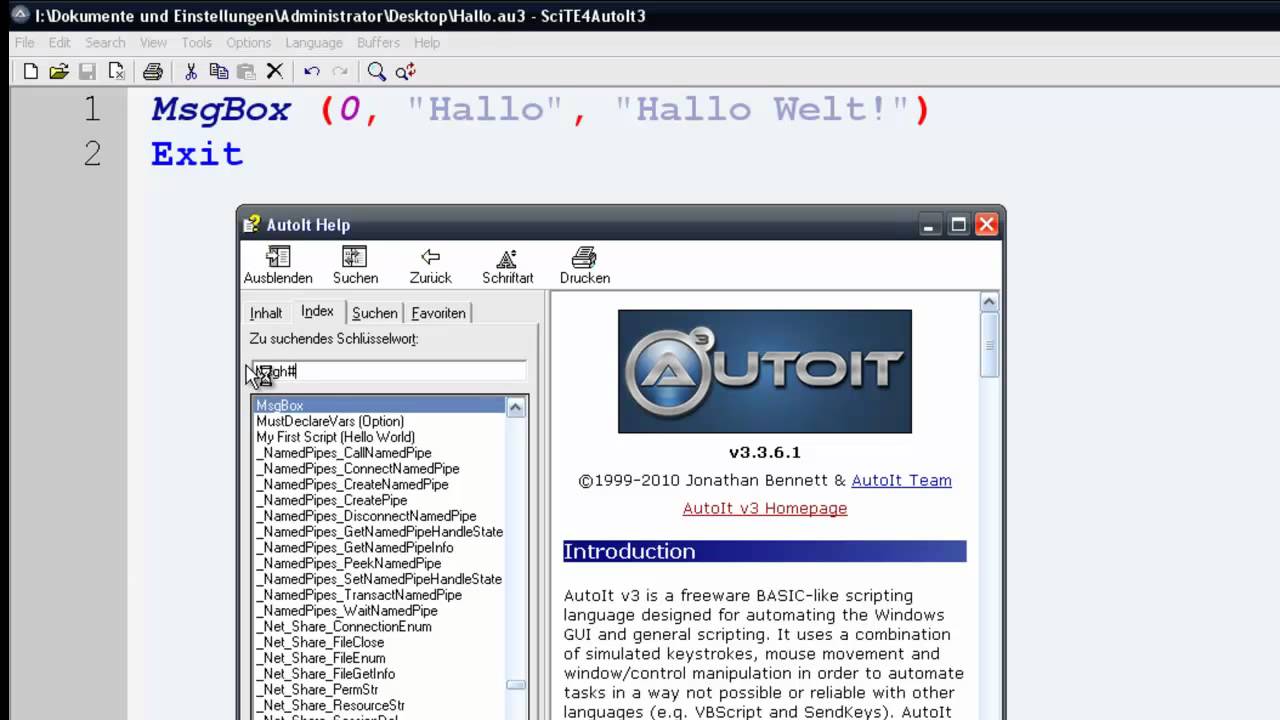Open the AutoIt v3 Homepage link
1280x720 pixels.
pyautogui.click(x=765, y=508)
